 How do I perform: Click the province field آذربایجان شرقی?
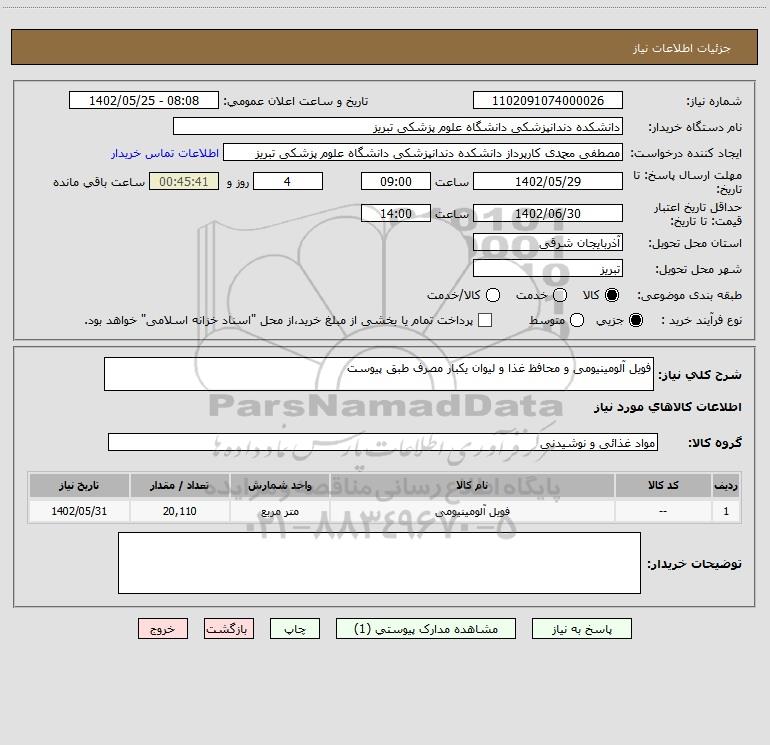pos(548,242)
